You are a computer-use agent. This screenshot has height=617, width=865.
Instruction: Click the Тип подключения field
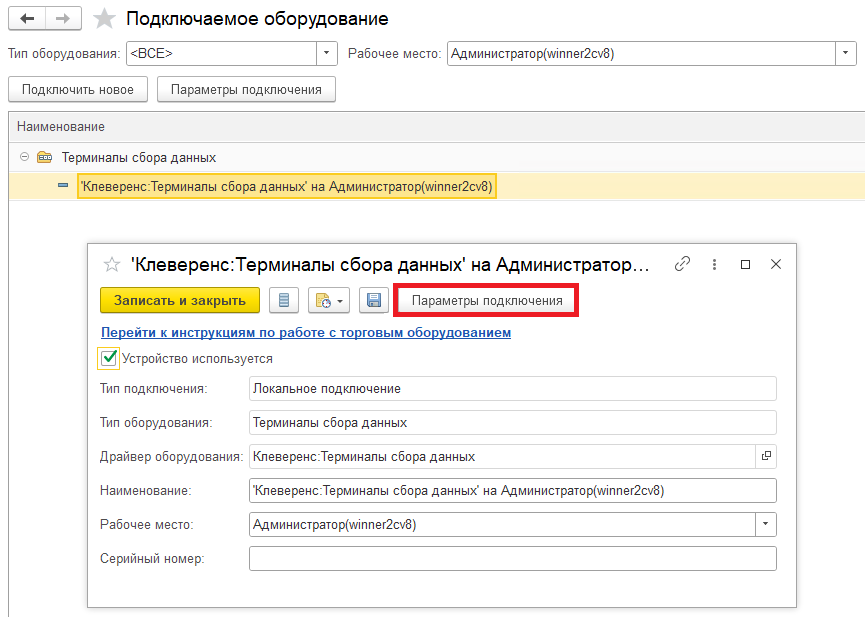pos(512,389)
